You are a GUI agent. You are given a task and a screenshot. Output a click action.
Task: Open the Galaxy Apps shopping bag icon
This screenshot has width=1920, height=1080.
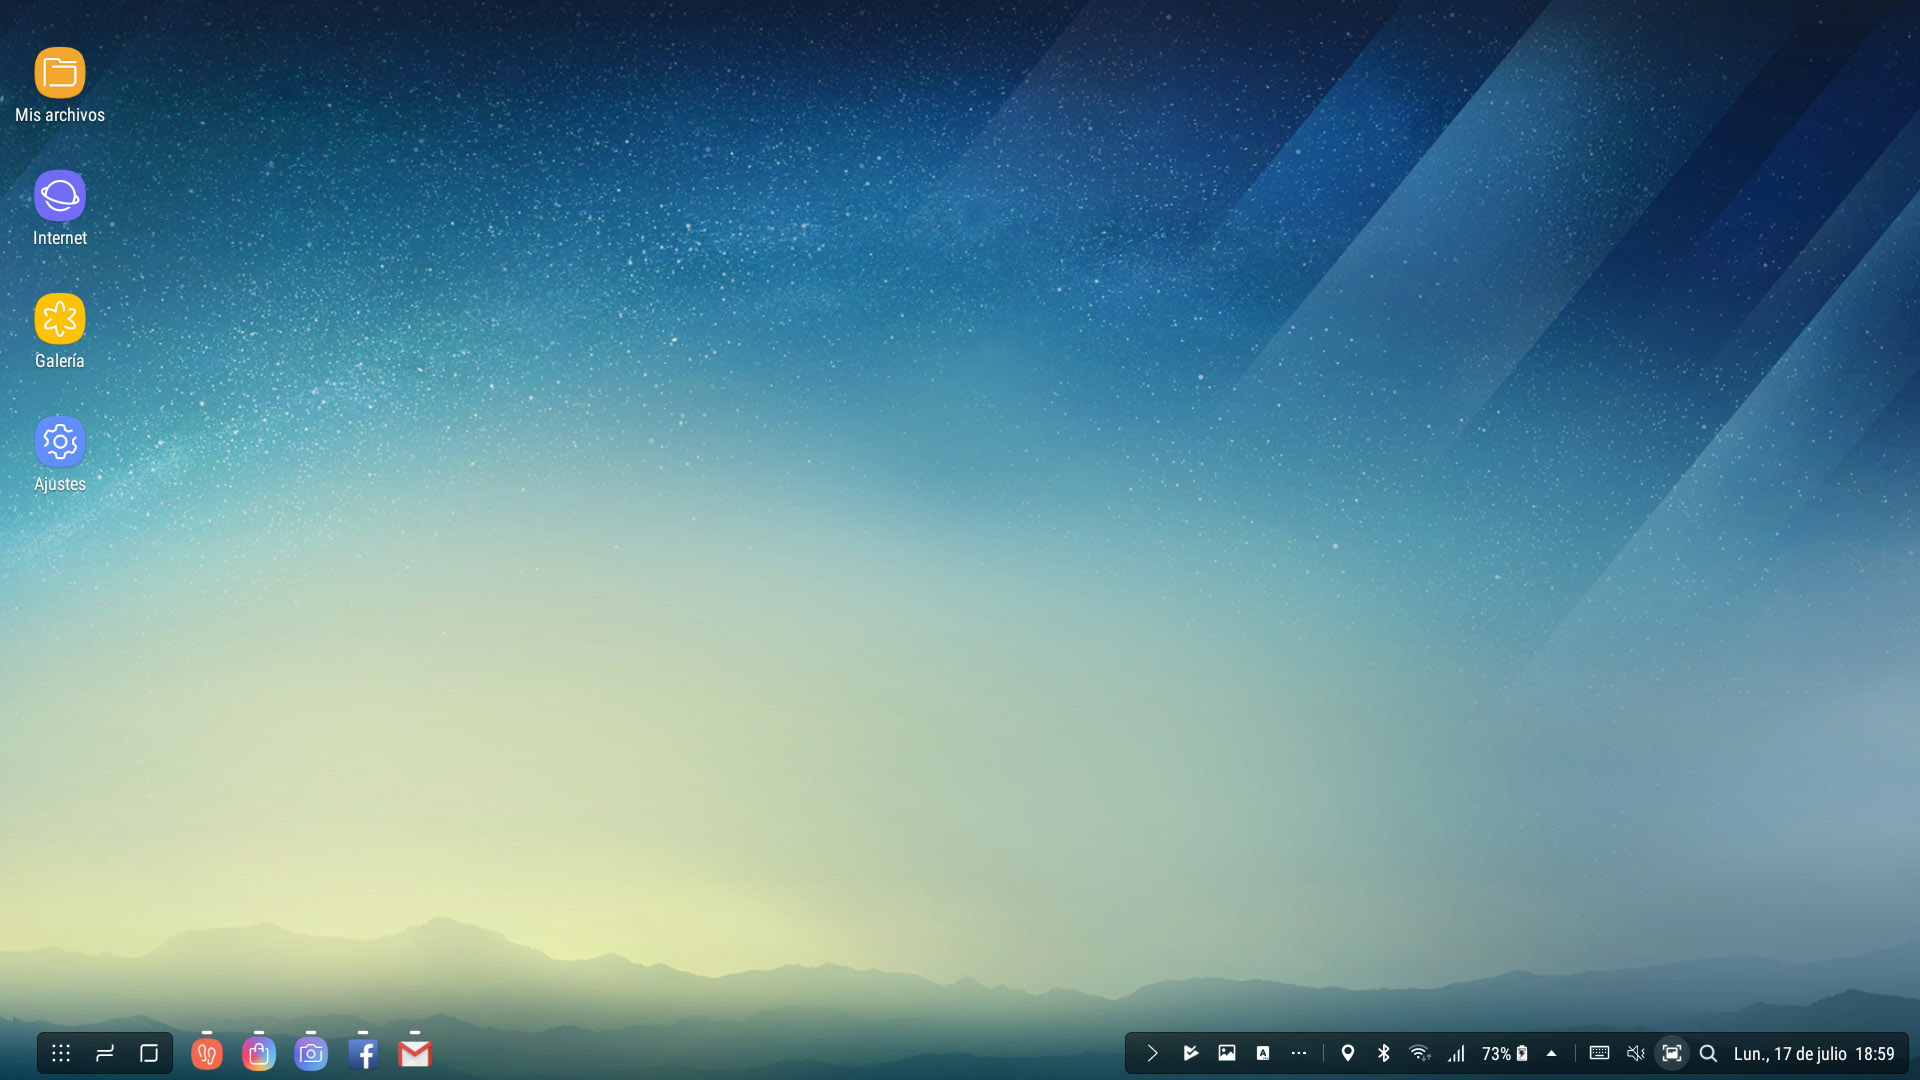pos(259,1054)
